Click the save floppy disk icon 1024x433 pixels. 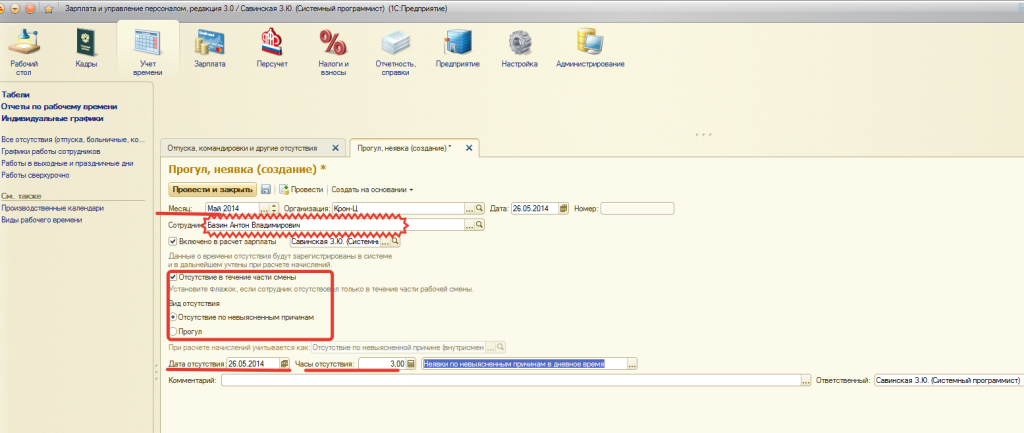tap(266, 189)
